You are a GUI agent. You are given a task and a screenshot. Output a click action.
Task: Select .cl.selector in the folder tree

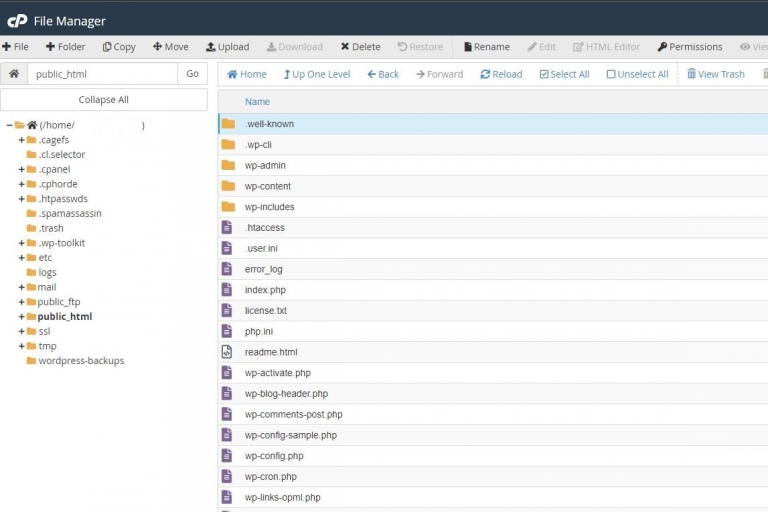click(62, 155)
